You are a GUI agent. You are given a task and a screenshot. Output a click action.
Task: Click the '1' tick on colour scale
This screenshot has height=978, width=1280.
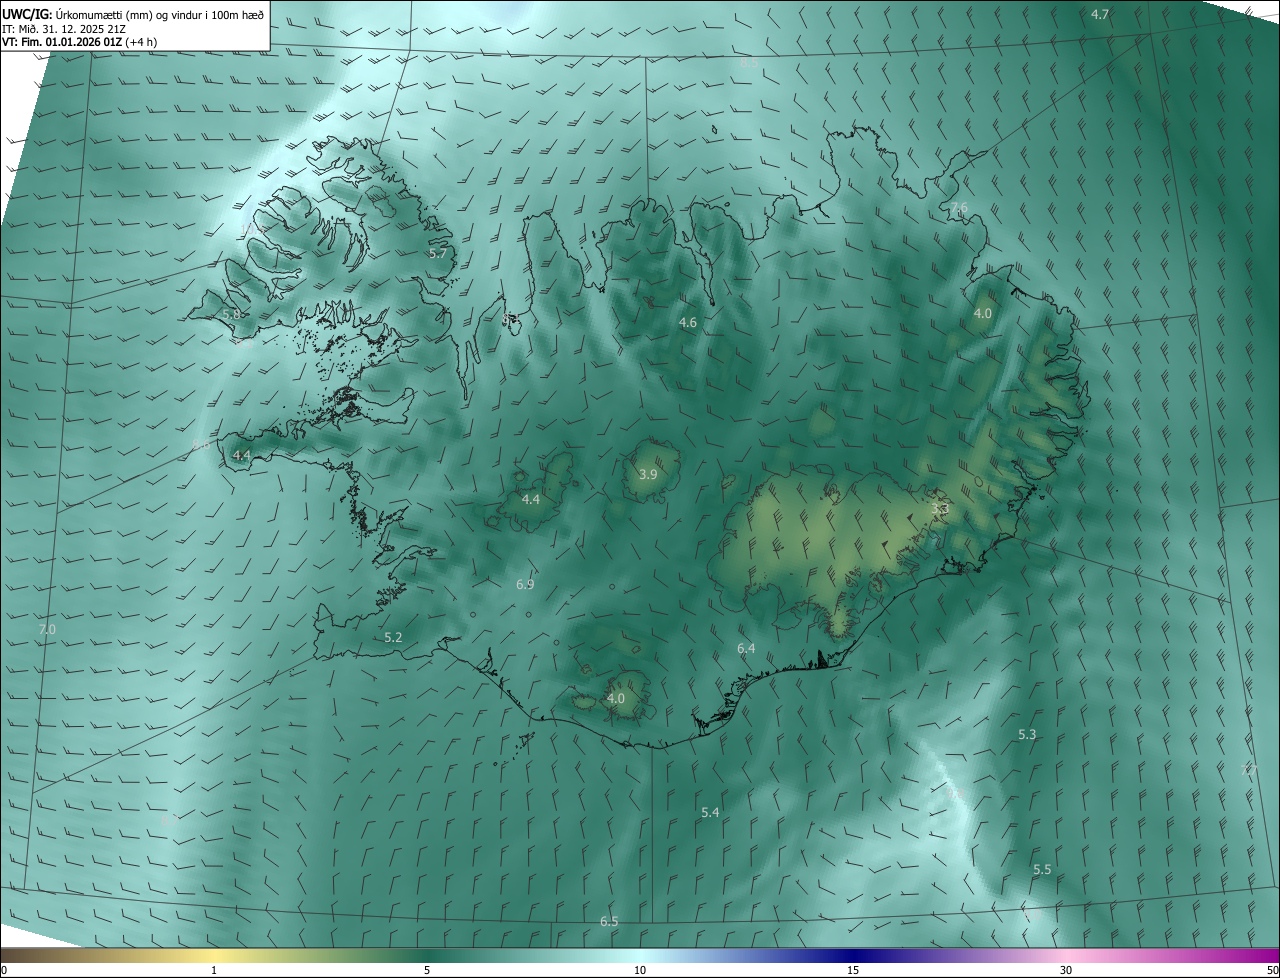pos(214,970)
